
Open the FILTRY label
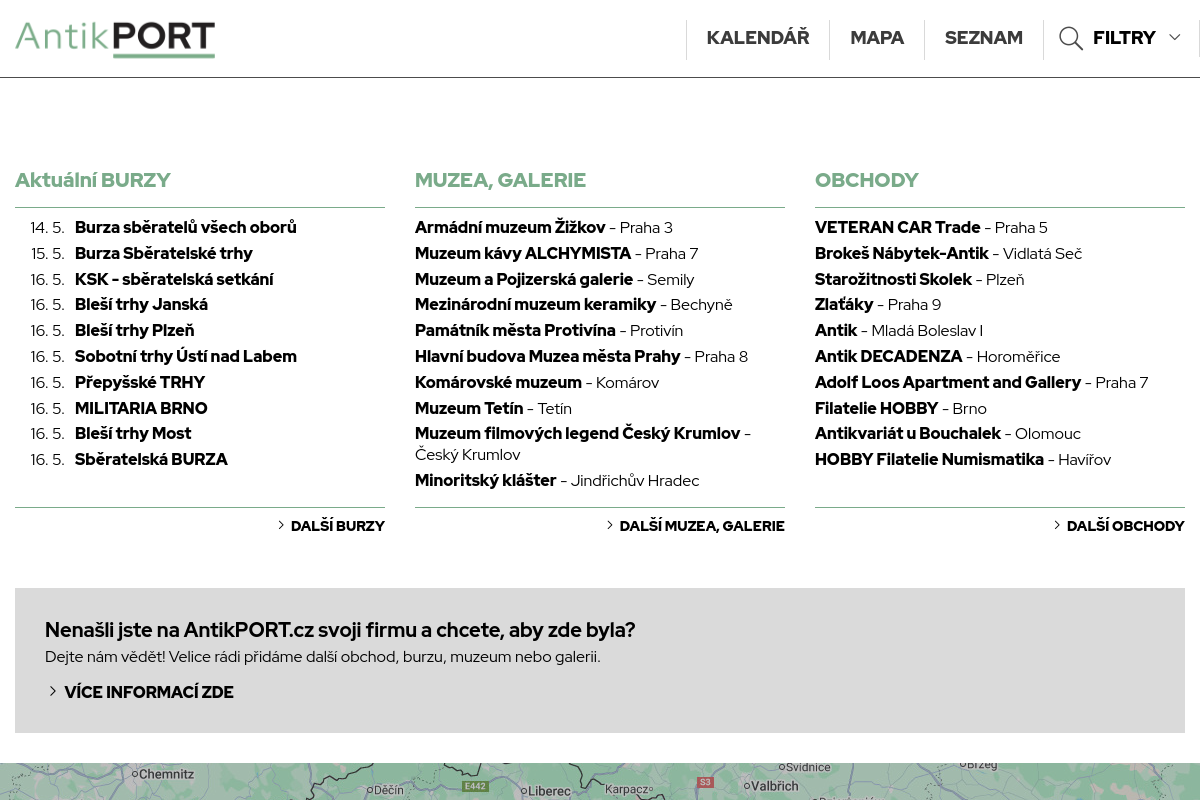[1124, 38]
